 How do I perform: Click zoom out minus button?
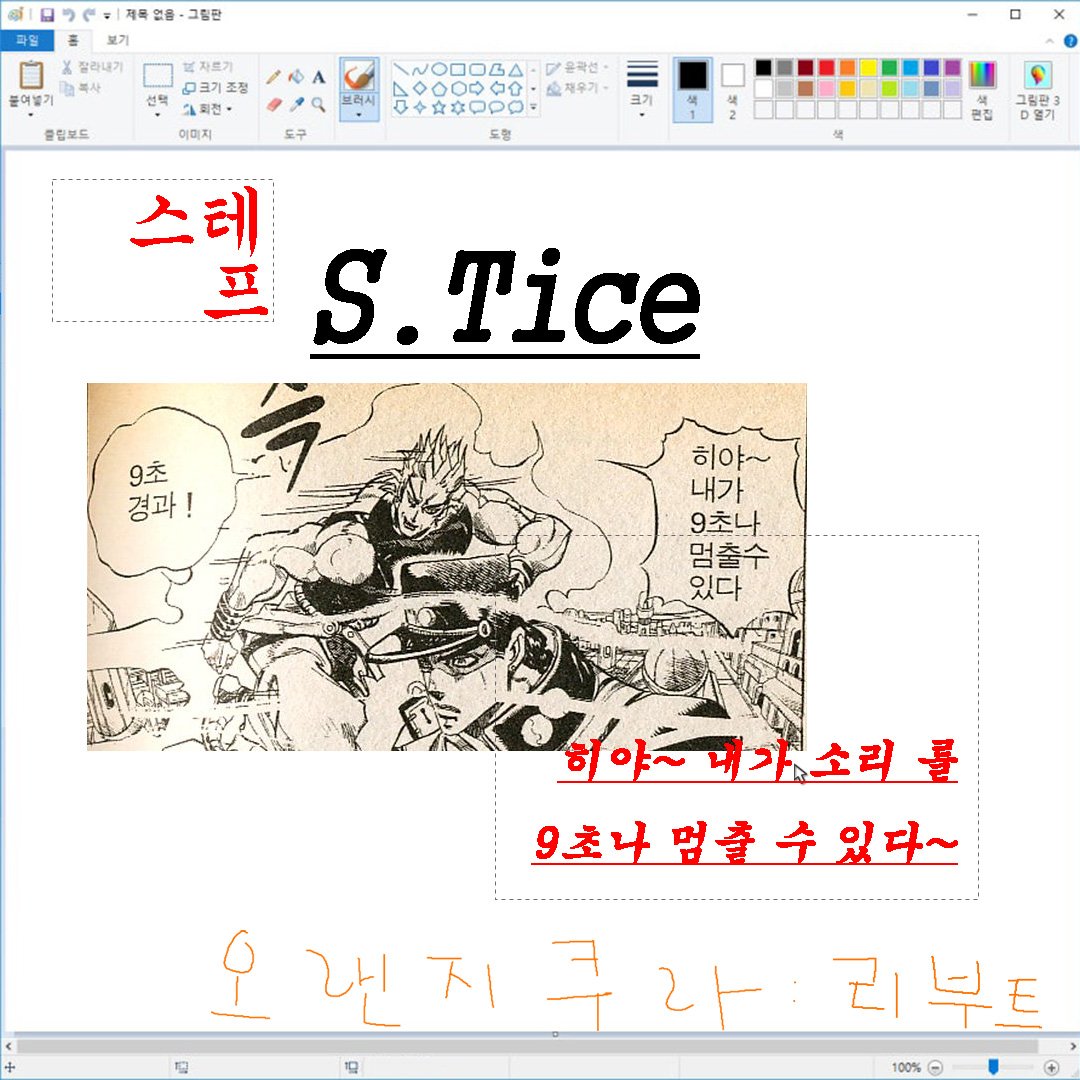coord(935,1068)
